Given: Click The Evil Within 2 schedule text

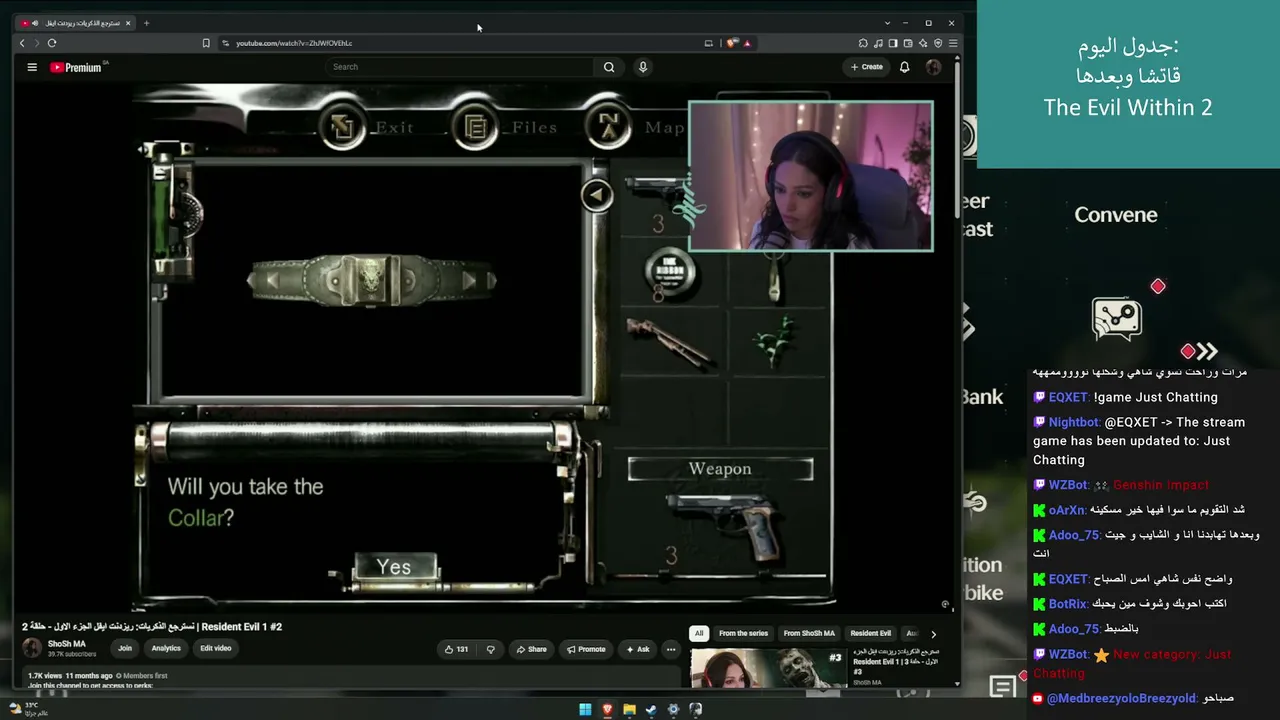Looking at the screenshot, I should click(x=1128, y=108).
